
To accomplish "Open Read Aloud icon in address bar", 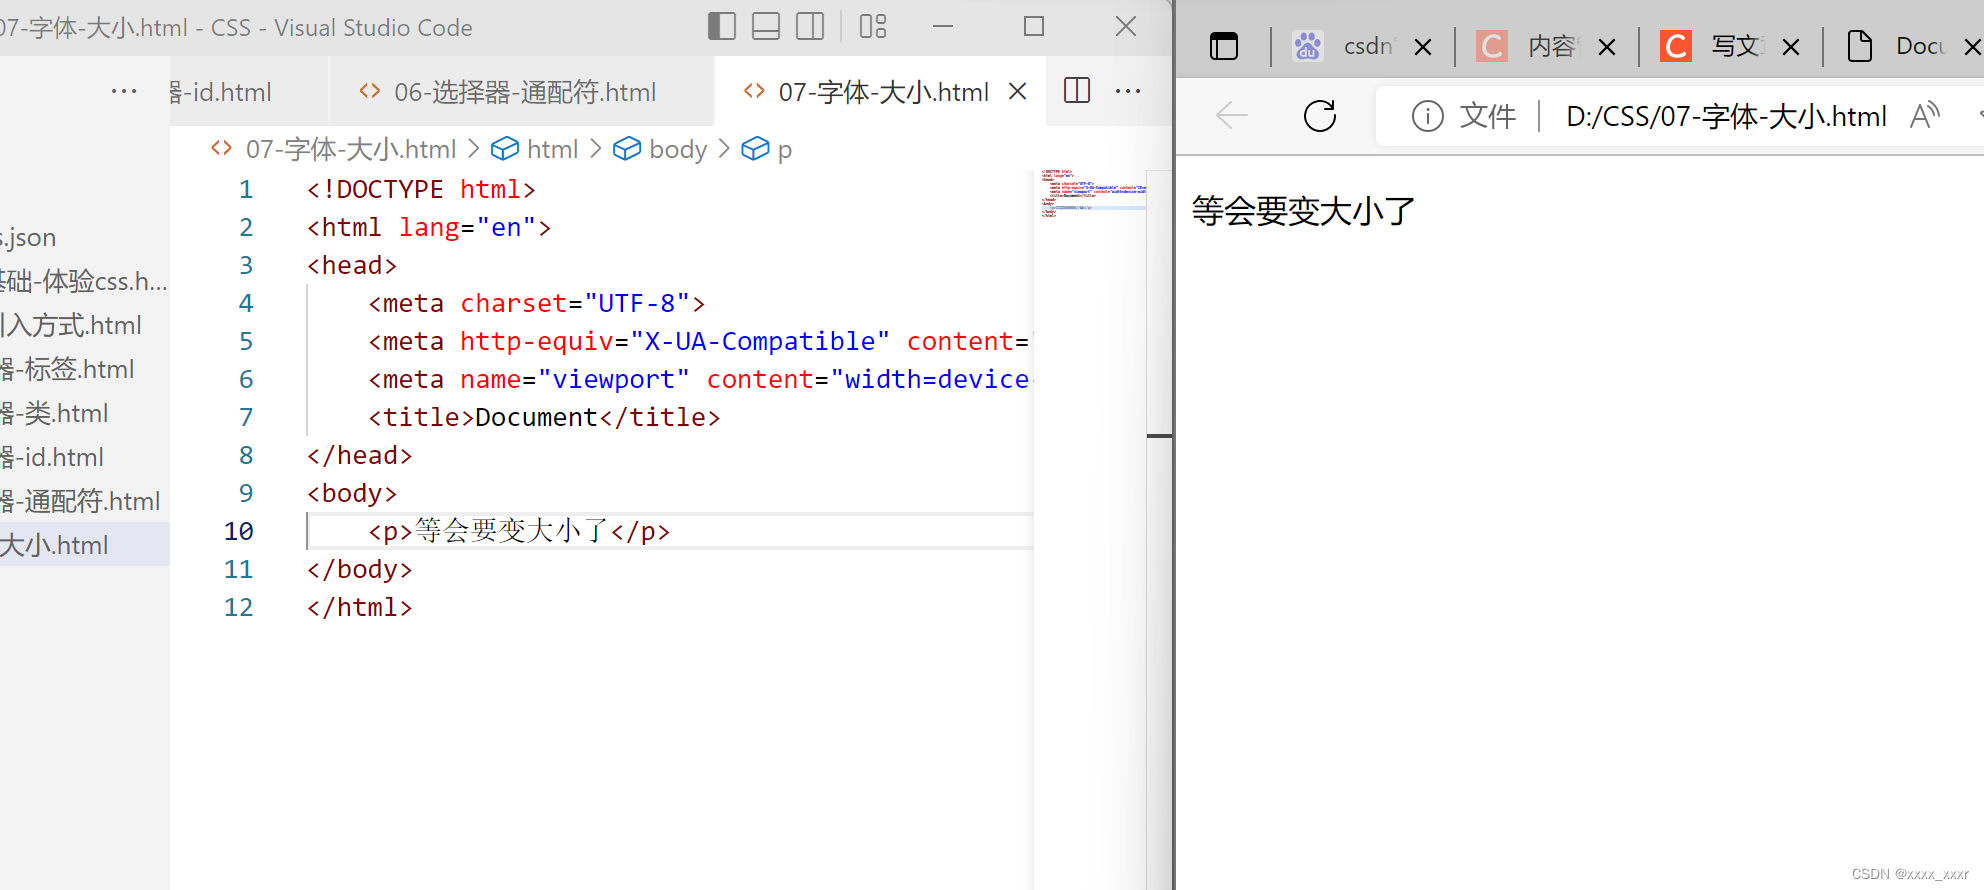I will (1925, 116).
